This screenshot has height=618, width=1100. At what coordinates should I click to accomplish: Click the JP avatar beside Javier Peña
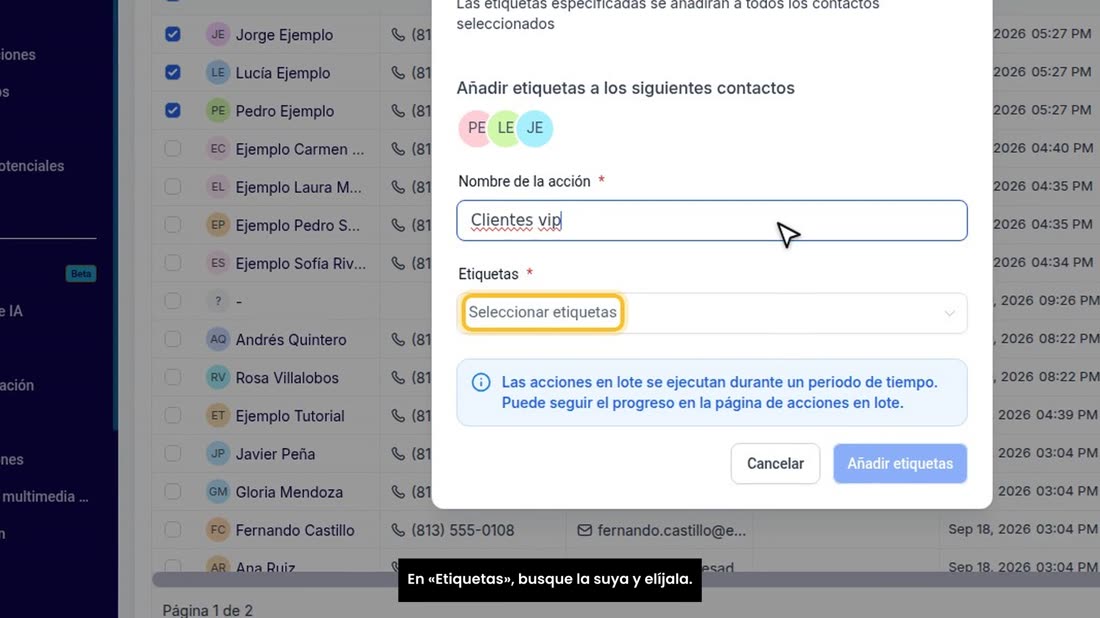coord(218,454)
